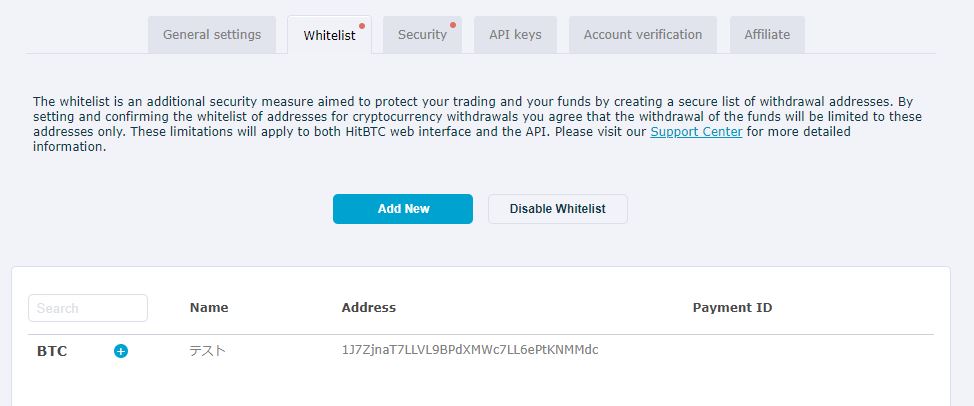974x406 pixels.
Task: Select the BTC currency row label
Action: click(52, 351)
